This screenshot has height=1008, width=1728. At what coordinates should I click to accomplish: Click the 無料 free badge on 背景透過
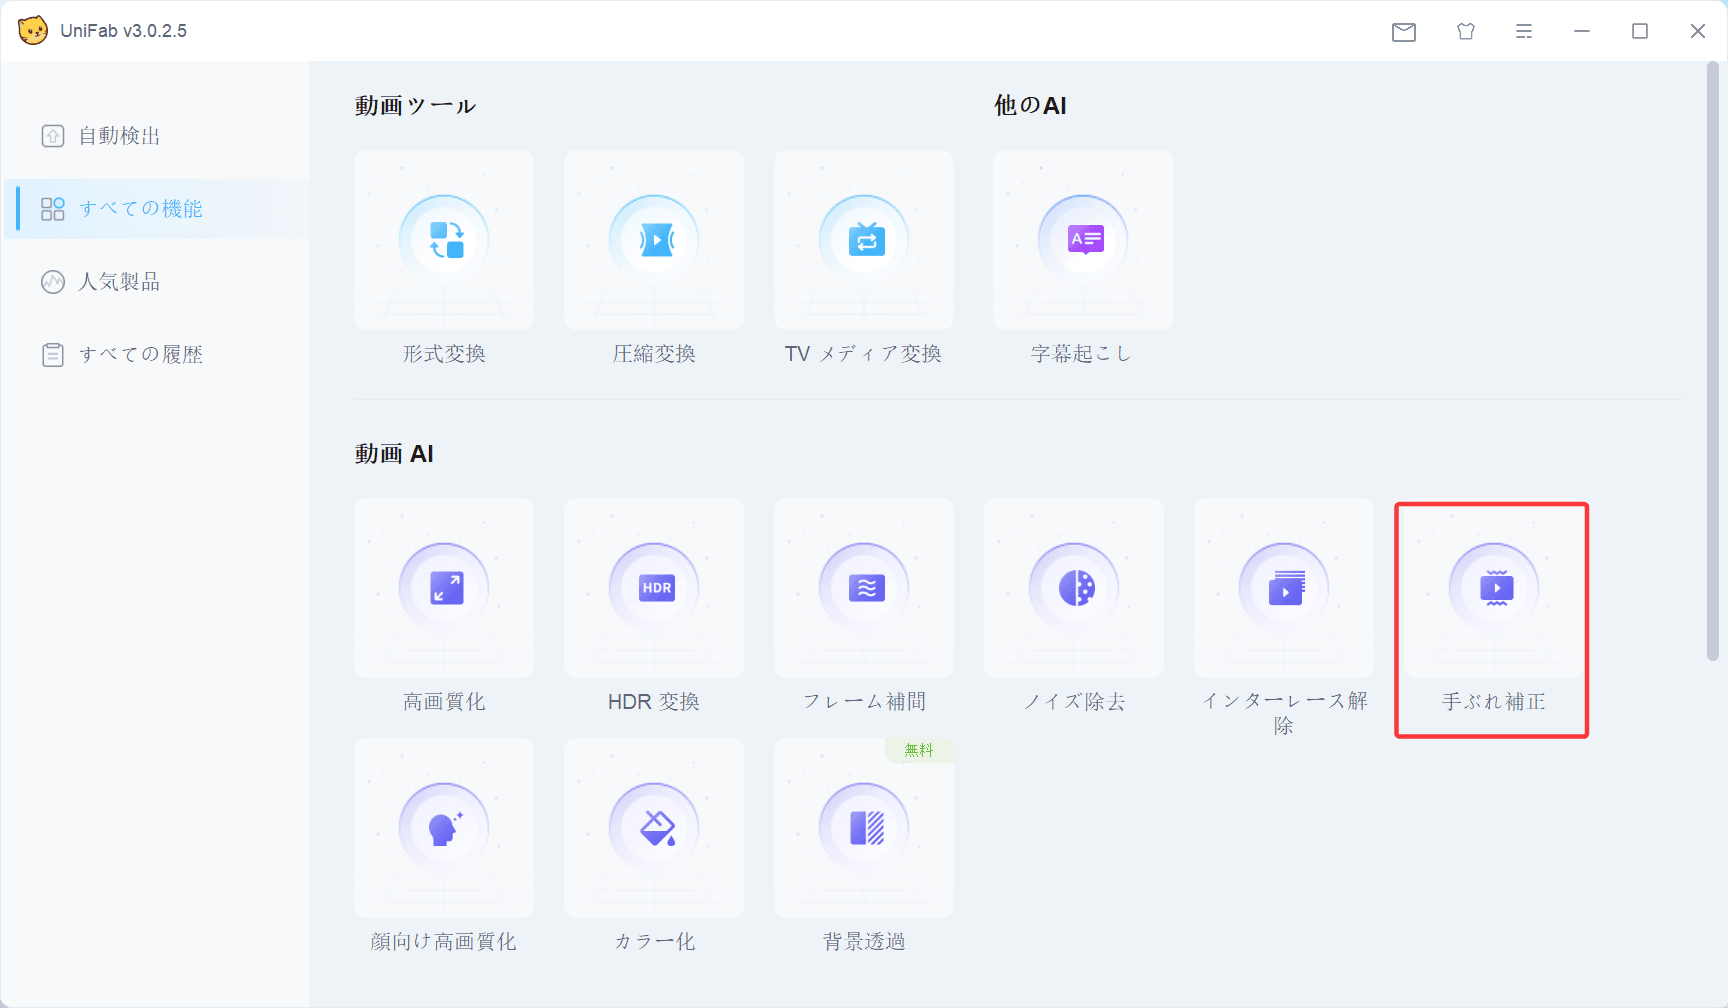click(x=919, y=750)
